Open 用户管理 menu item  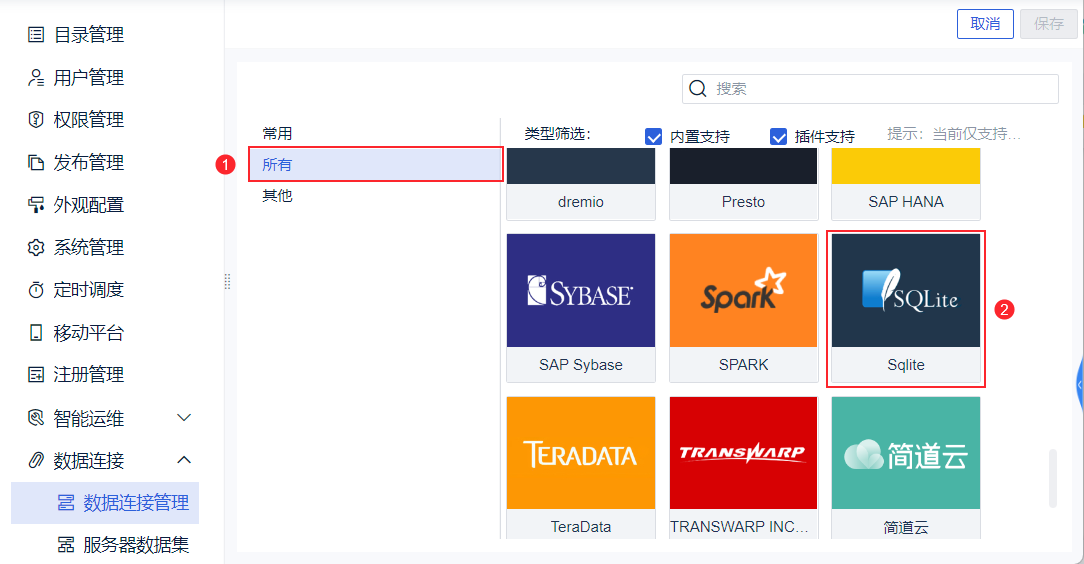click(88, 77)
